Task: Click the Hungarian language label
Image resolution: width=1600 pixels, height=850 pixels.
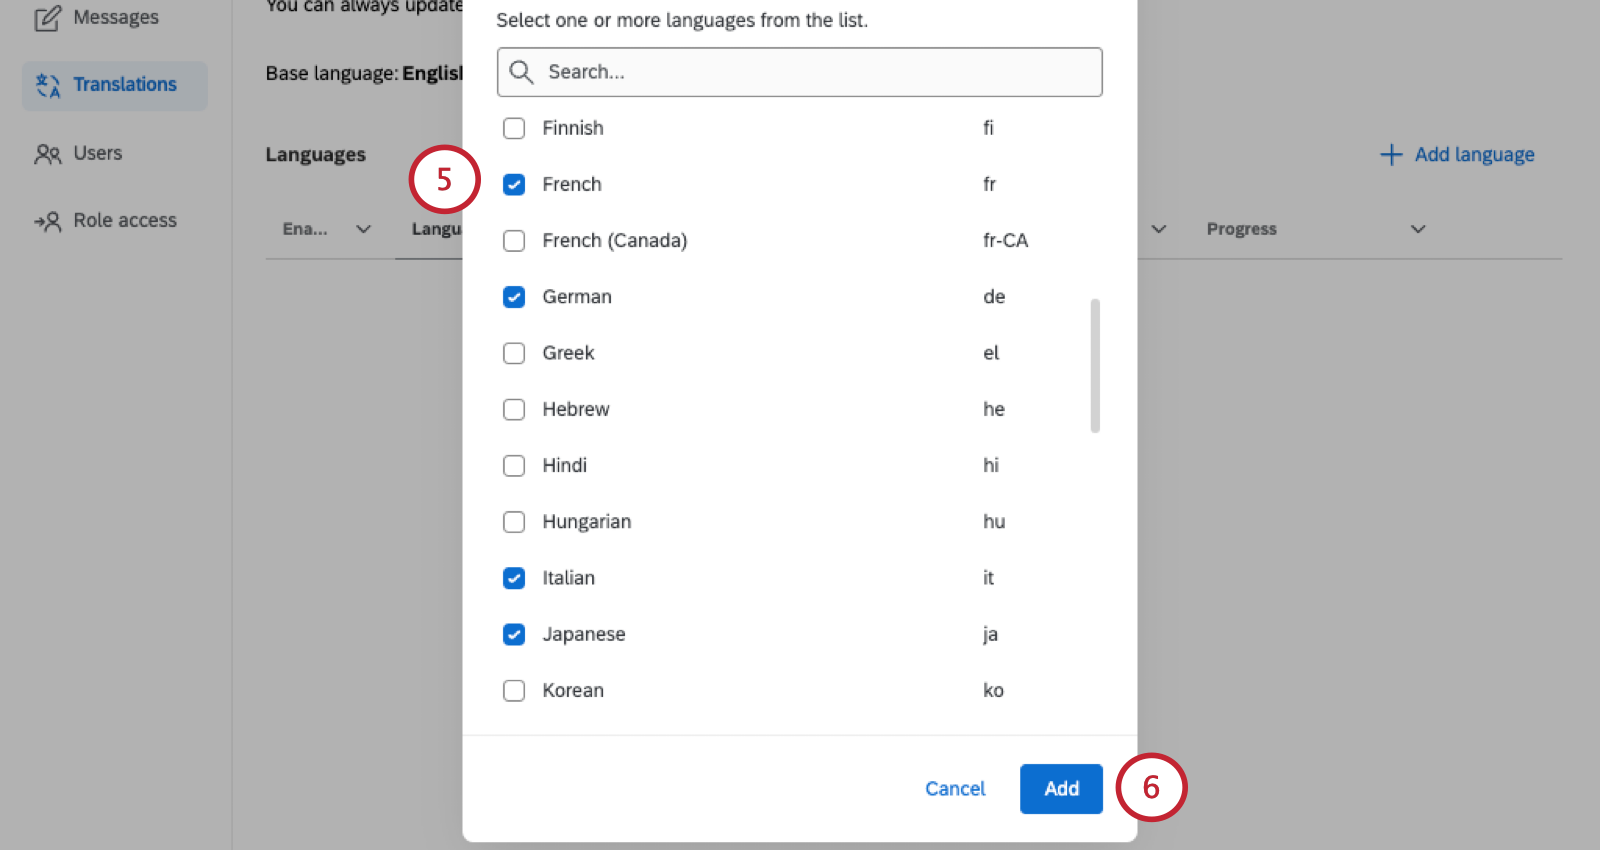Action: click(x=587, y=522)
